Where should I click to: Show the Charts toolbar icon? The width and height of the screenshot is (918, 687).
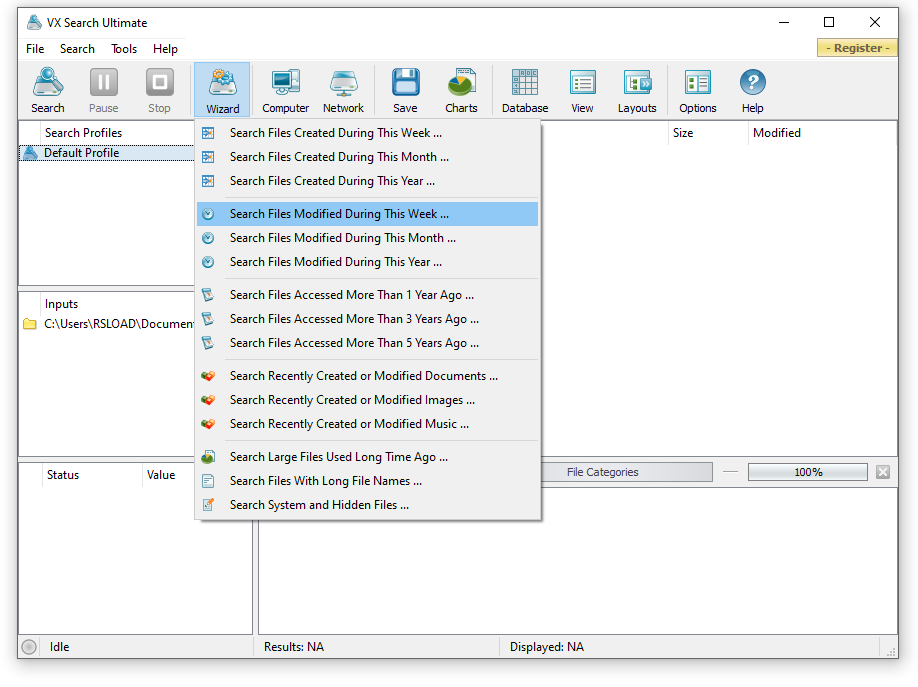[x=461, y=90]
